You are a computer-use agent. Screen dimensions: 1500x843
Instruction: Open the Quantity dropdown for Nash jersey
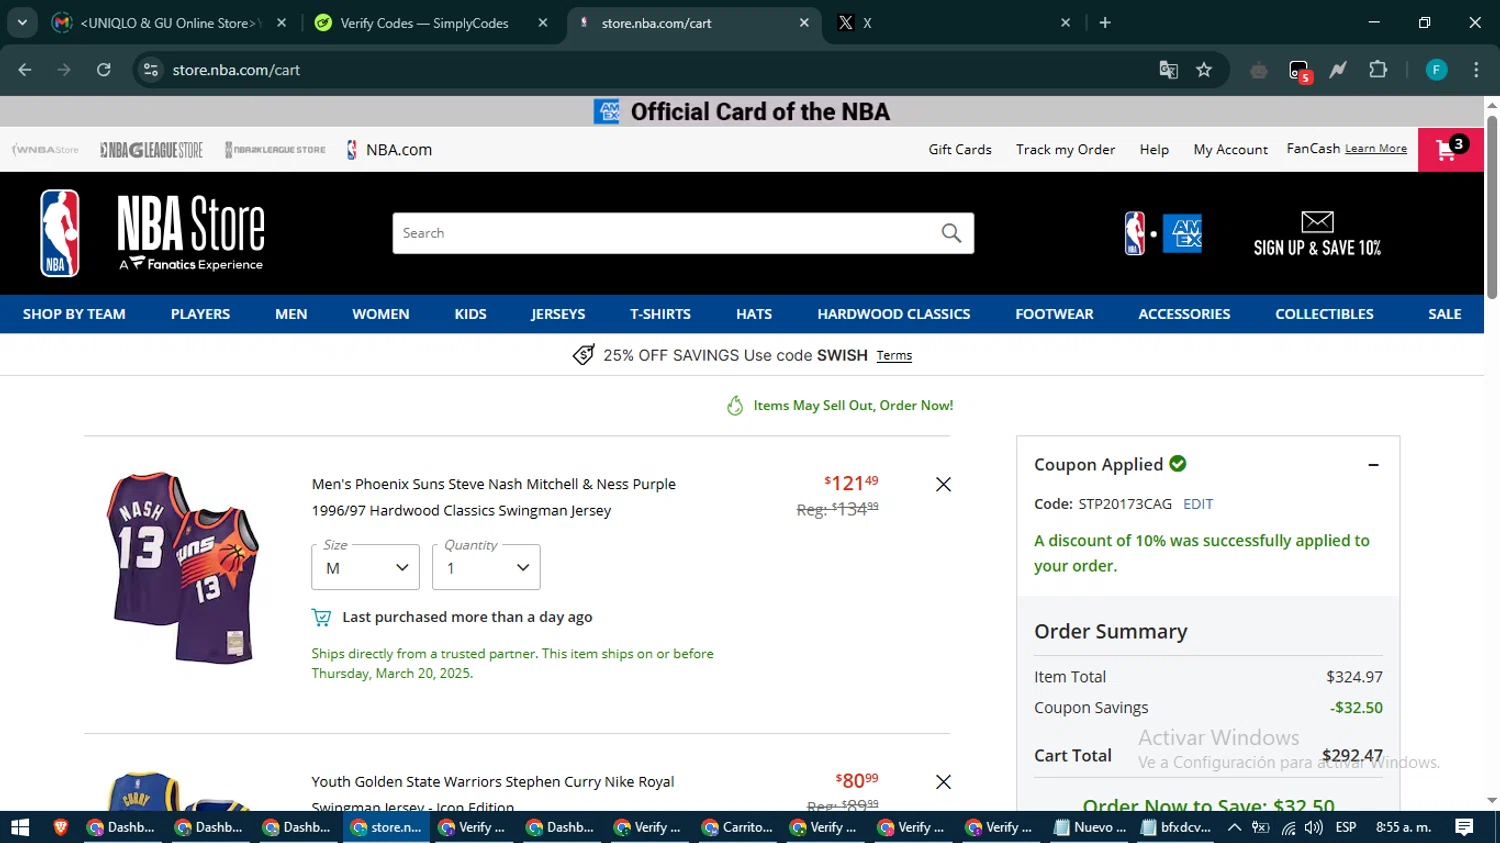pos(486,567)
